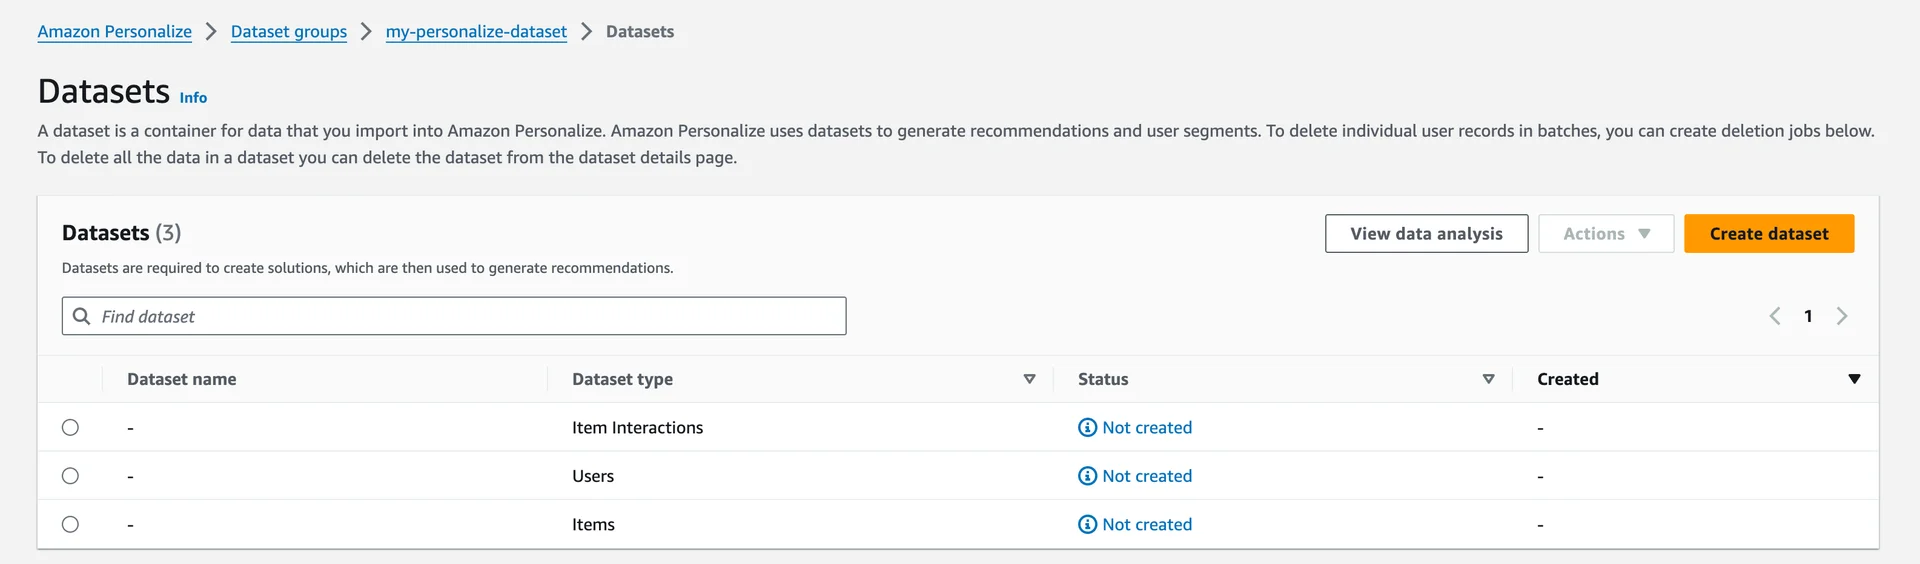Go to previous page using left arrow
1920x564 pixels.
(1775, 316)
